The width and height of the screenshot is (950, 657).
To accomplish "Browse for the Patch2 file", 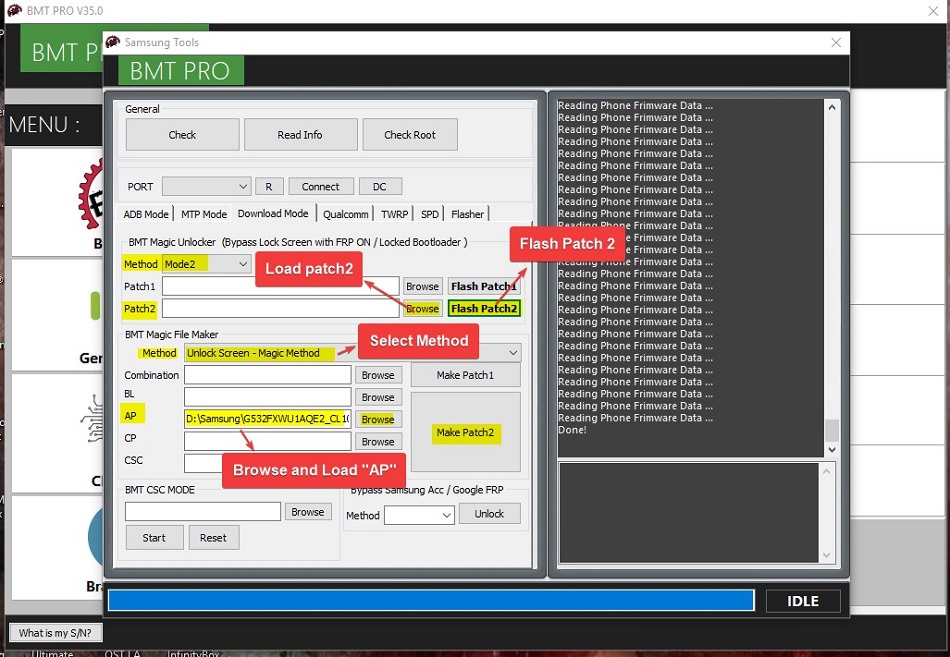I will coord(422,308).
